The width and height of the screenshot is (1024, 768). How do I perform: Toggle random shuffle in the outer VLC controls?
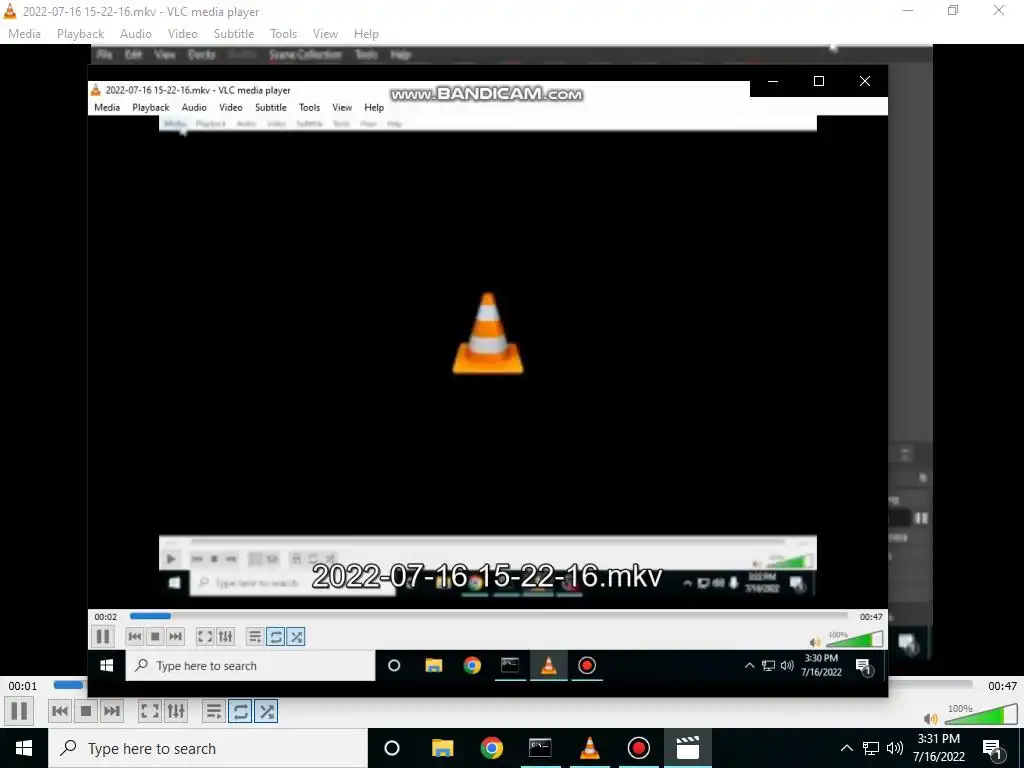pos(266,711)
